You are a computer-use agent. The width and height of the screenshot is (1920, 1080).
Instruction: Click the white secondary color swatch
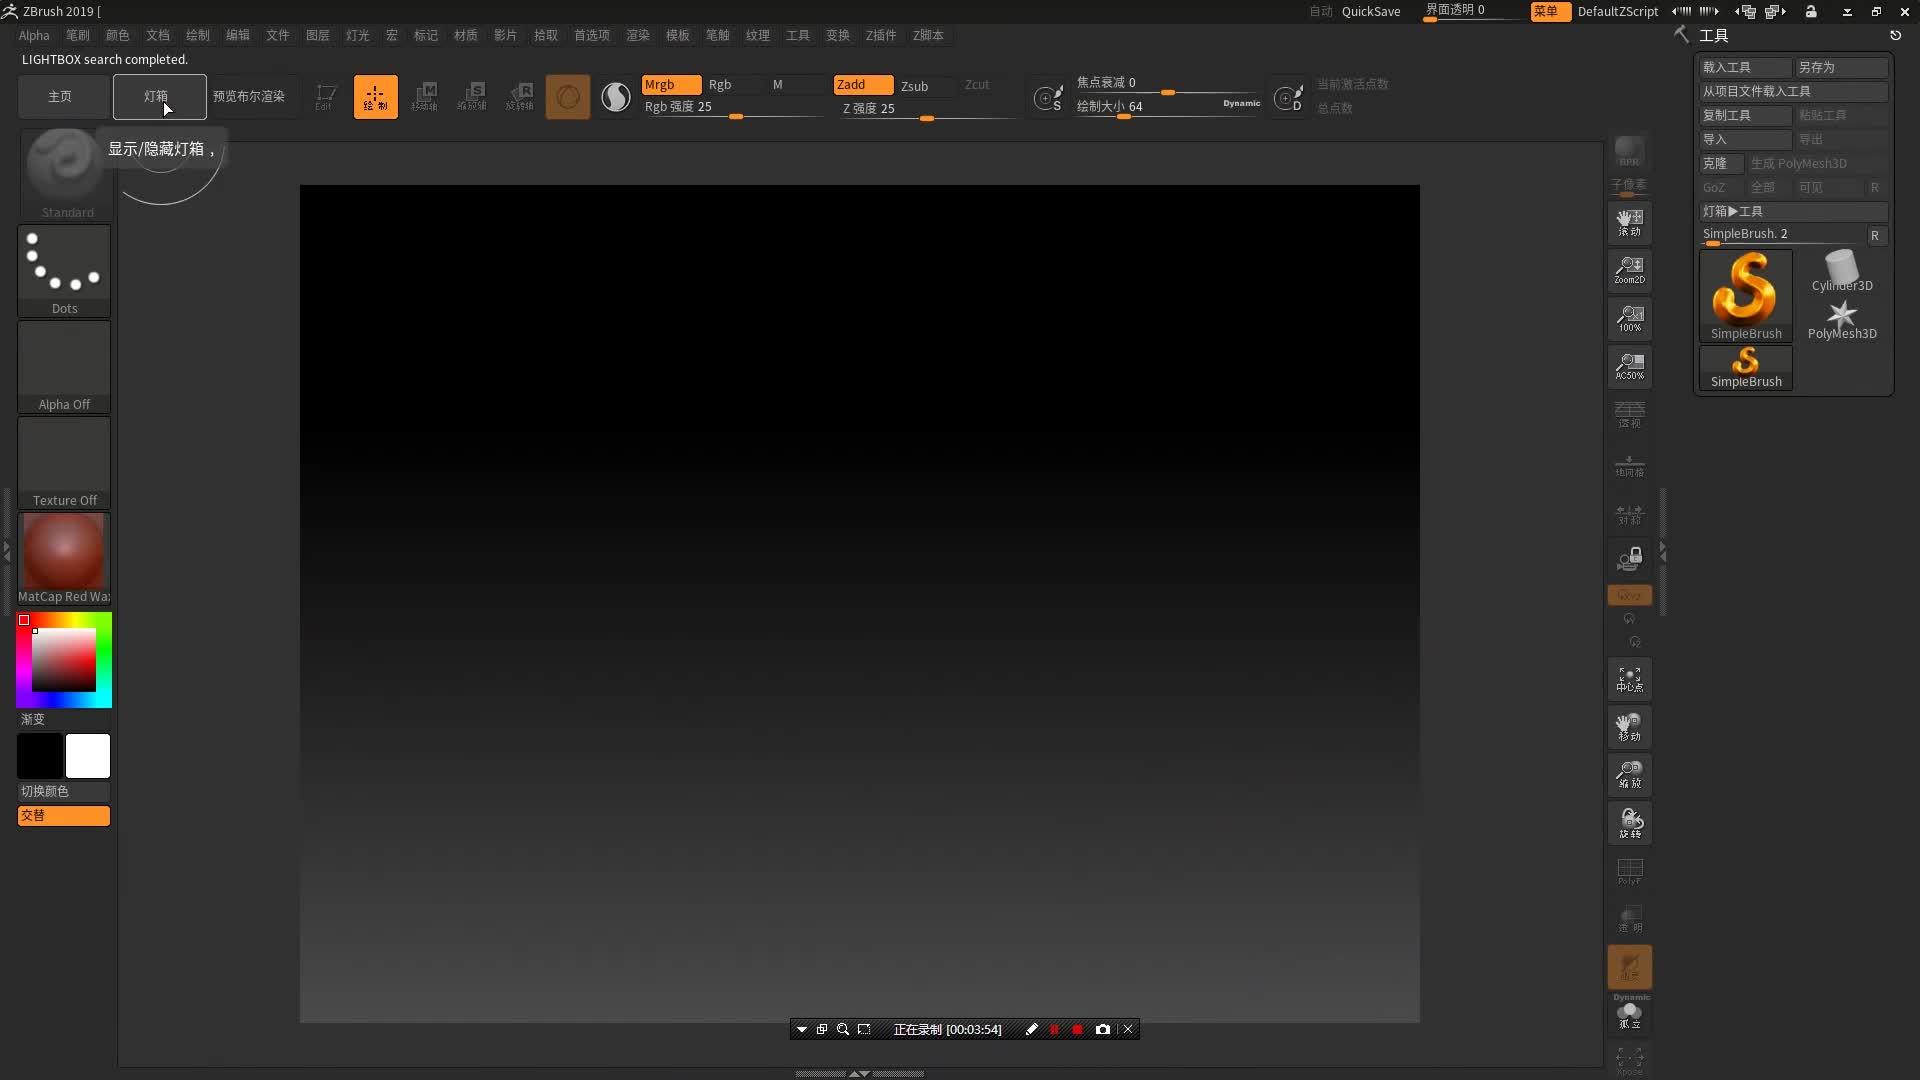88,756
